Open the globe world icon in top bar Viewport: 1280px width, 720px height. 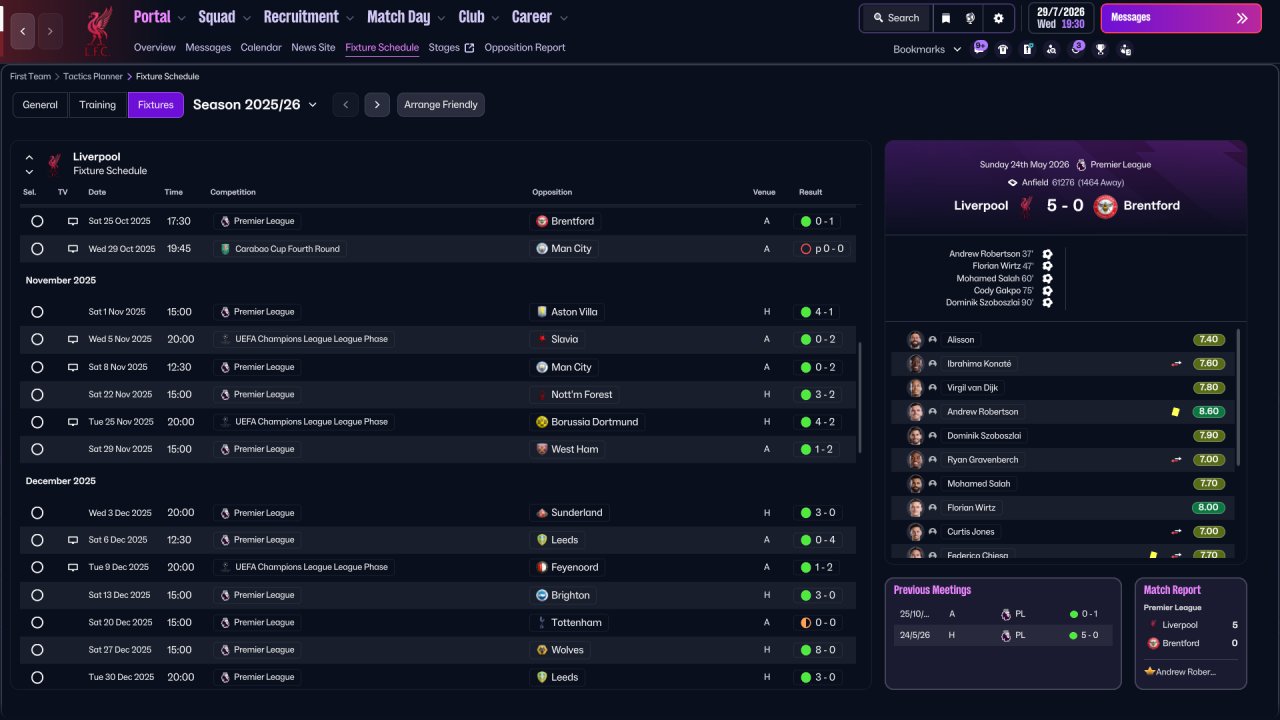pos(970,18)
